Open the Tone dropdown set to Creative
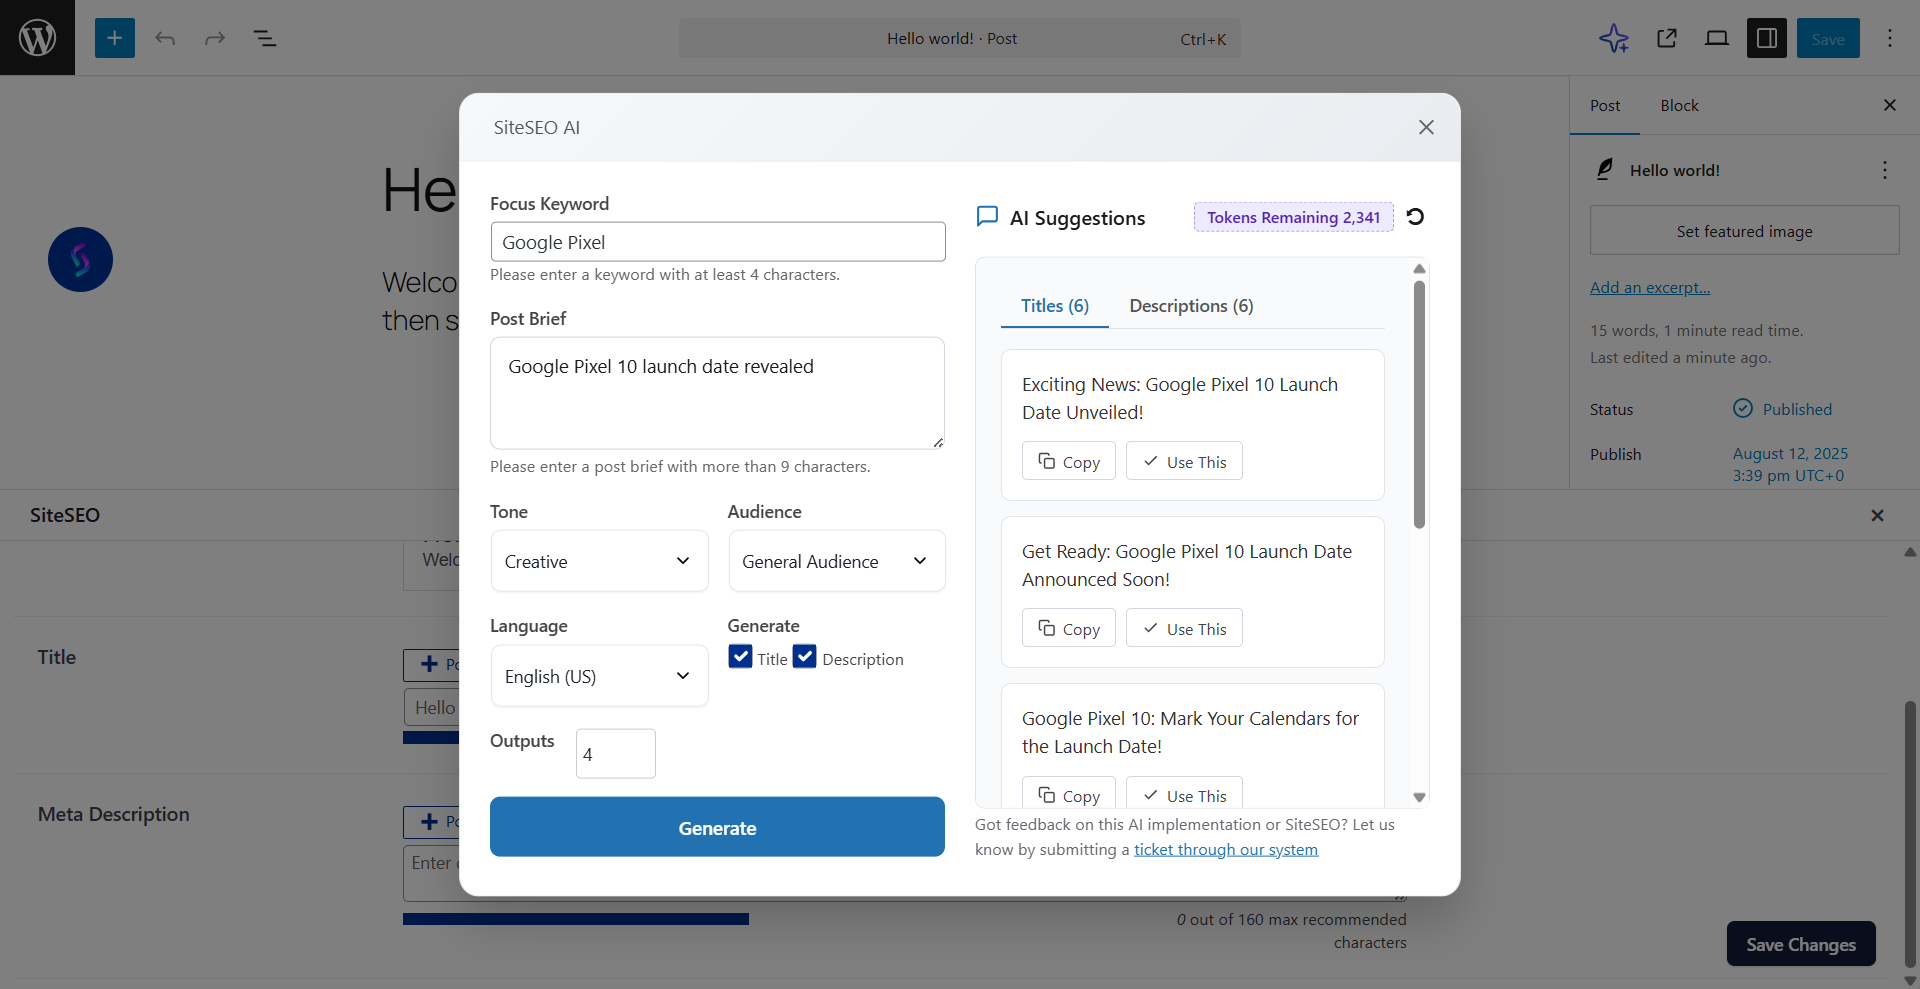Screen dimensions: 1920x989 (599, 561)
